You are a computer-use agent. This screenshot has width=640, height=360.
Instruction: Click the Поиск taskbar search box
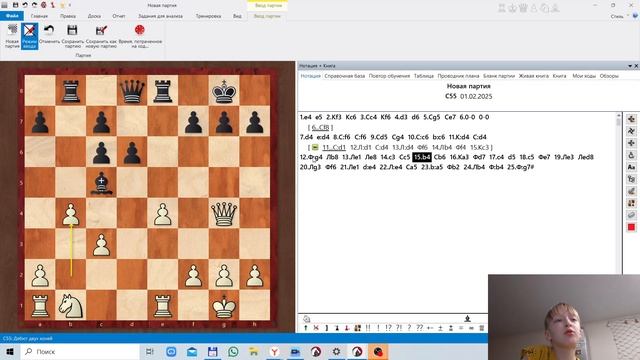(80, 351)
